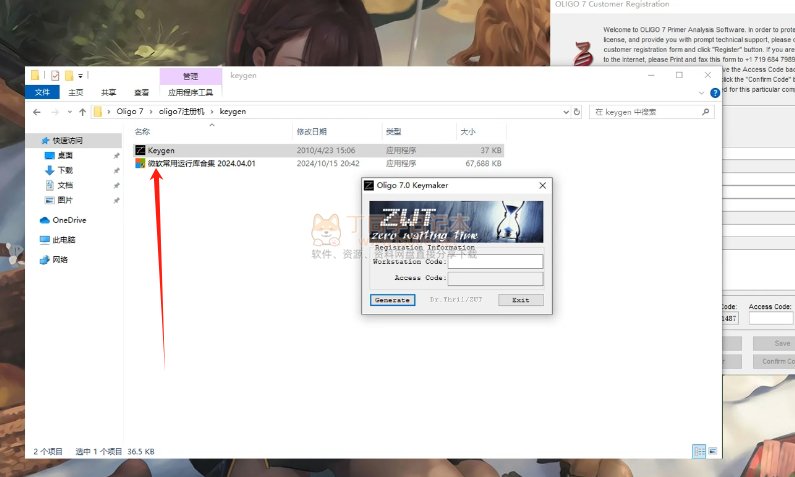Click the Explorer help question mark icon
The image size is (795, 477).
click(x=714, y=91)
